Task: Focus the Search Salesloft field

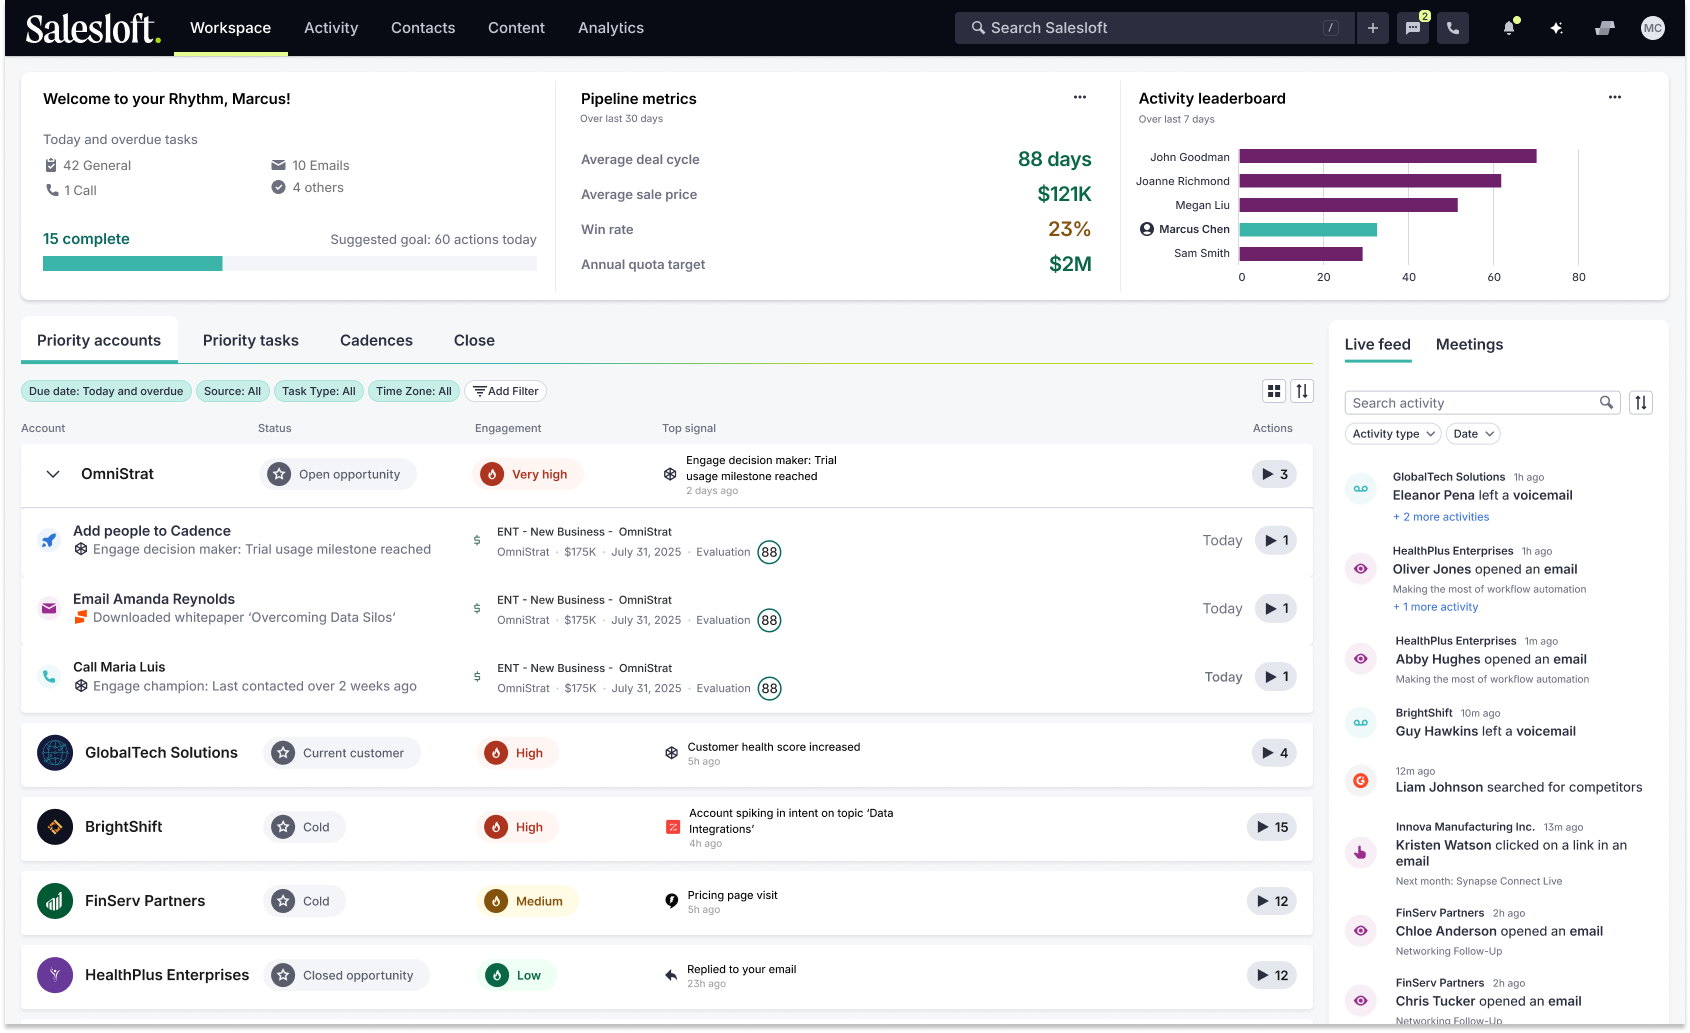Action: (x=1155, y=28)
